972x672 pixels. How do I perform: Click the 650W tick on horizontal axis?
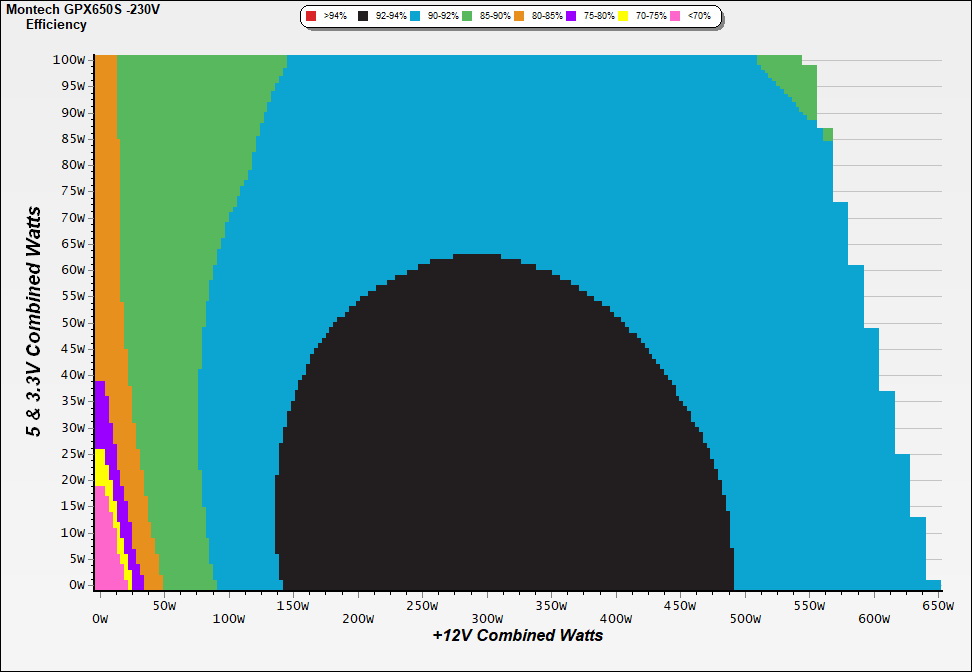click(938, 605)
